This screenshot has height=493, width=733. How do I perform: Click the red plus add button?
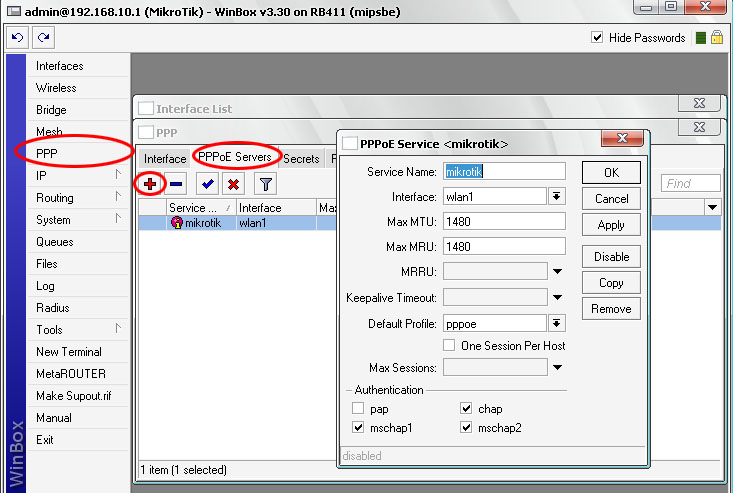click(x=150, y=184)
